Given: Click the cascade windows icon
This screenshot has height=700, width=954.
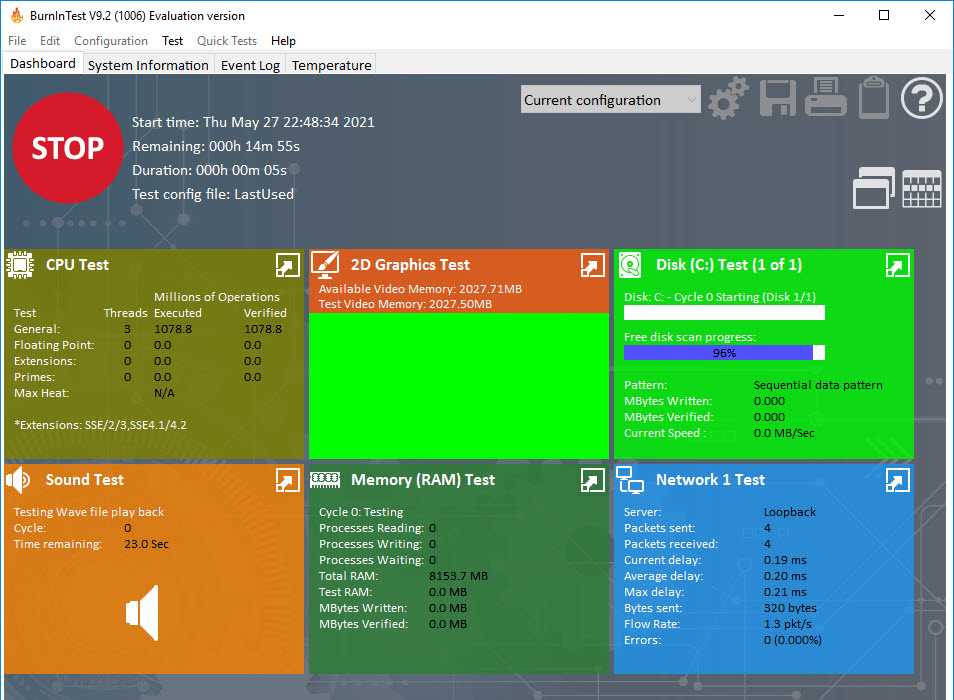Looking at the screenshot, I should (873, 188).
